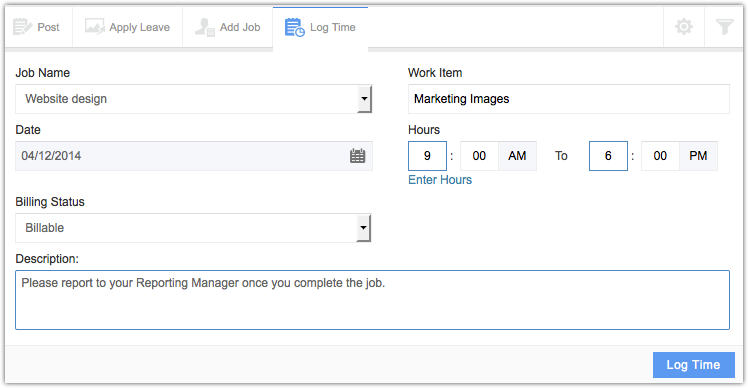Open the Website design combo box
This screenshot has height=388, width=748.
click(193, 99)
